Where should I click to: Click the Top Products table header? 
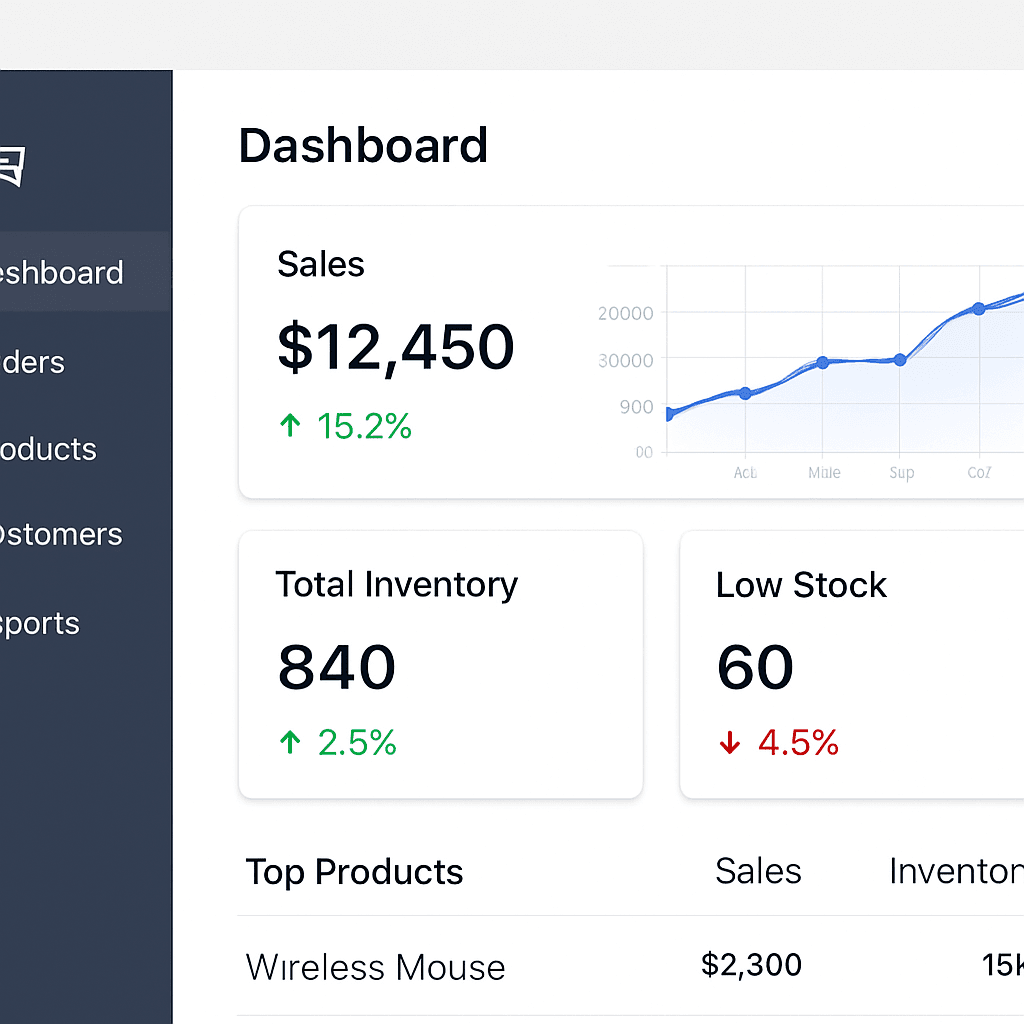point(354,872)
